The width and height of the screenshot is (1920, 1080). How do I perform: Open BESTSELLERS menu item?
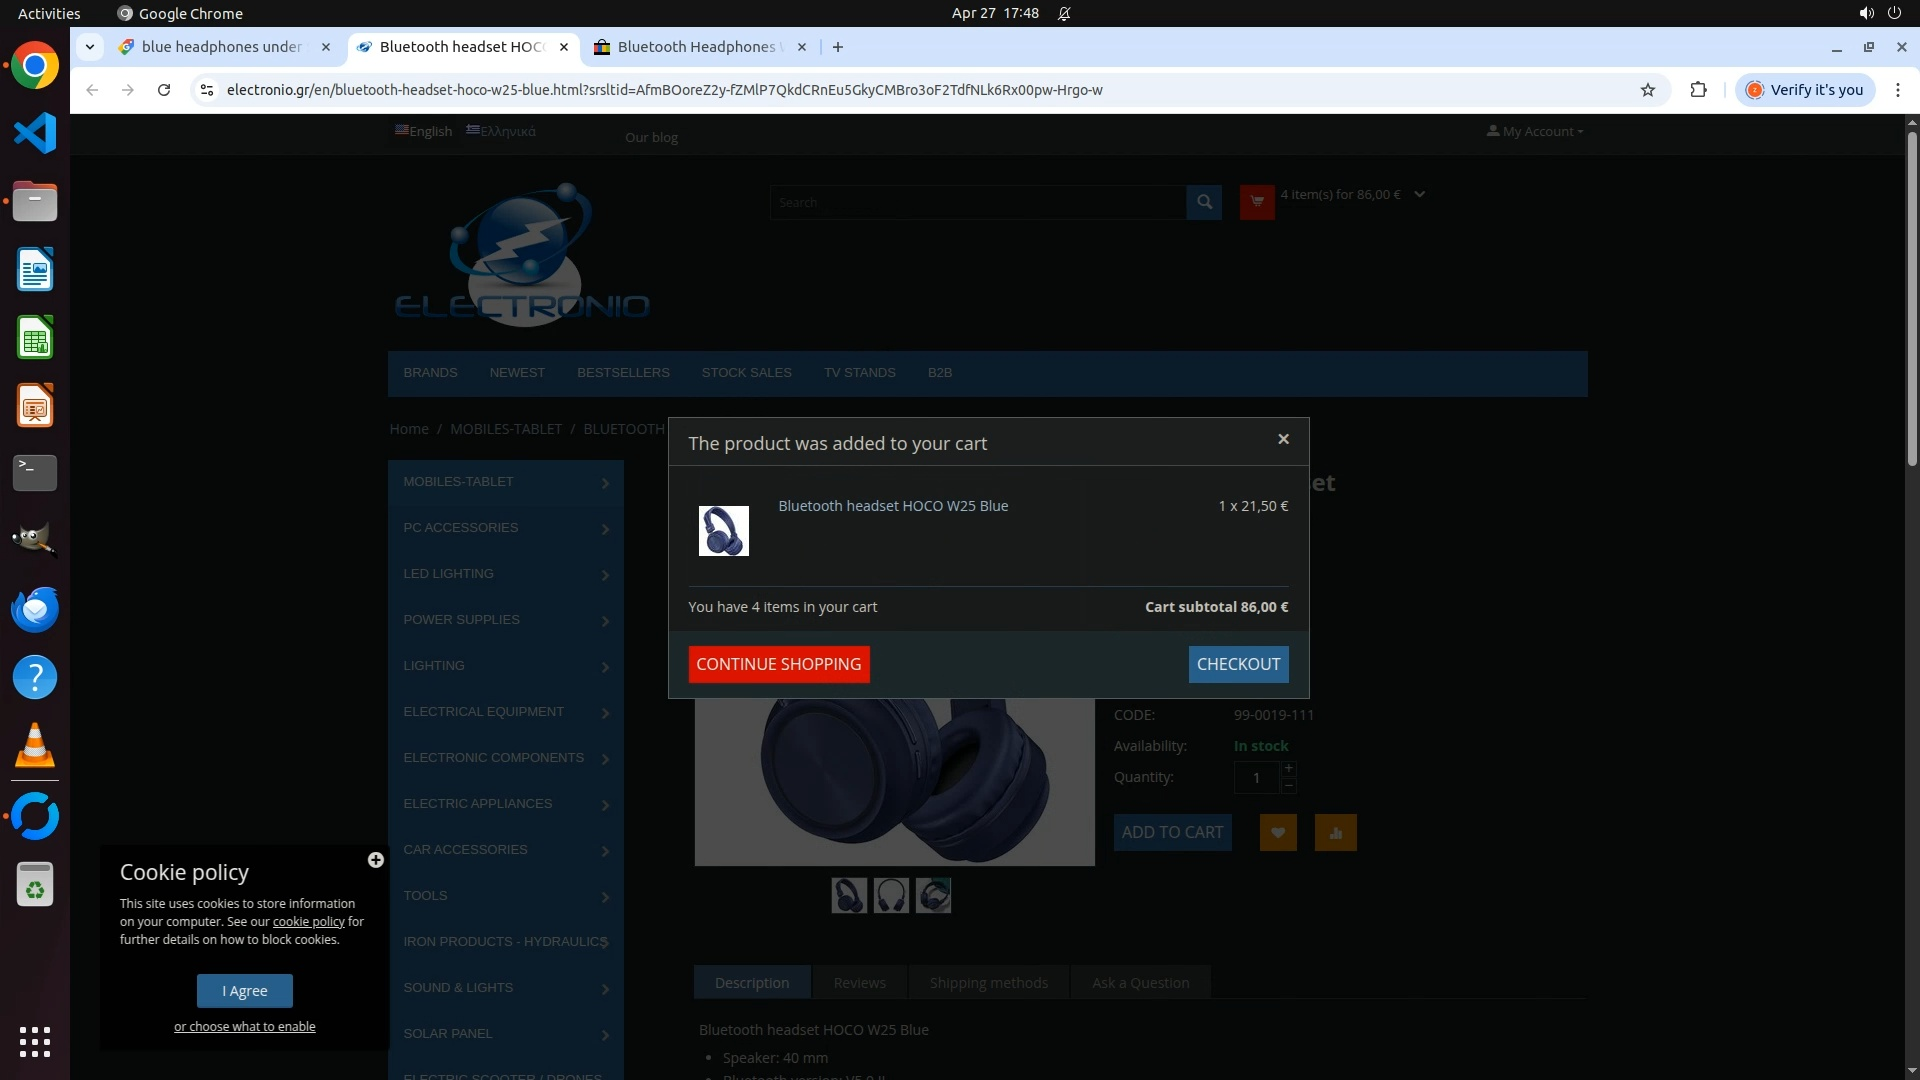coord(623,373)
